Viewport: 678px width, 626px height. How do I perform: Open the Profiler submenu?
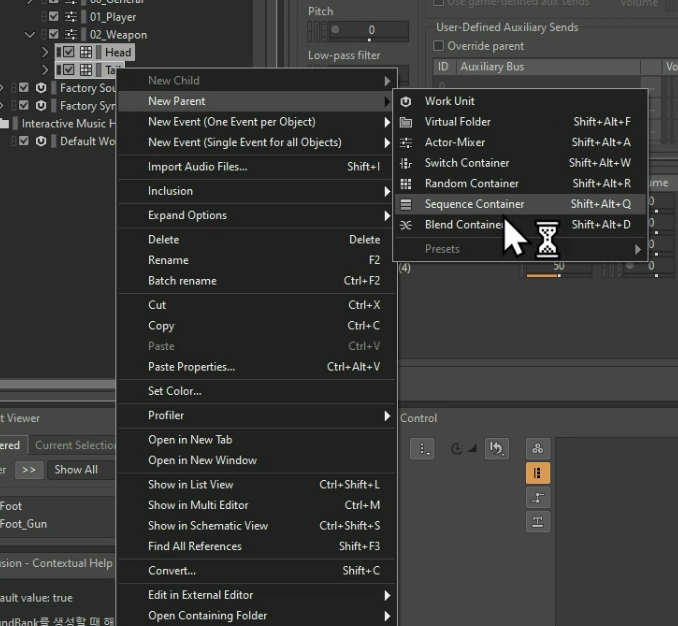(257, 415)
